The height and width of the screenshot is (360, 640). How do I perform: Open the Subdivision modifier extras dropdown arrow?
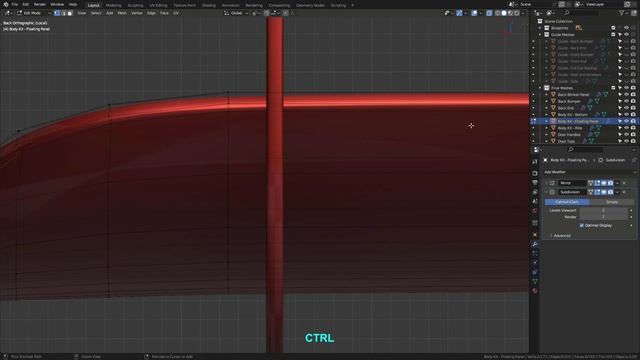pyautogui.click(x=617, y=192)
